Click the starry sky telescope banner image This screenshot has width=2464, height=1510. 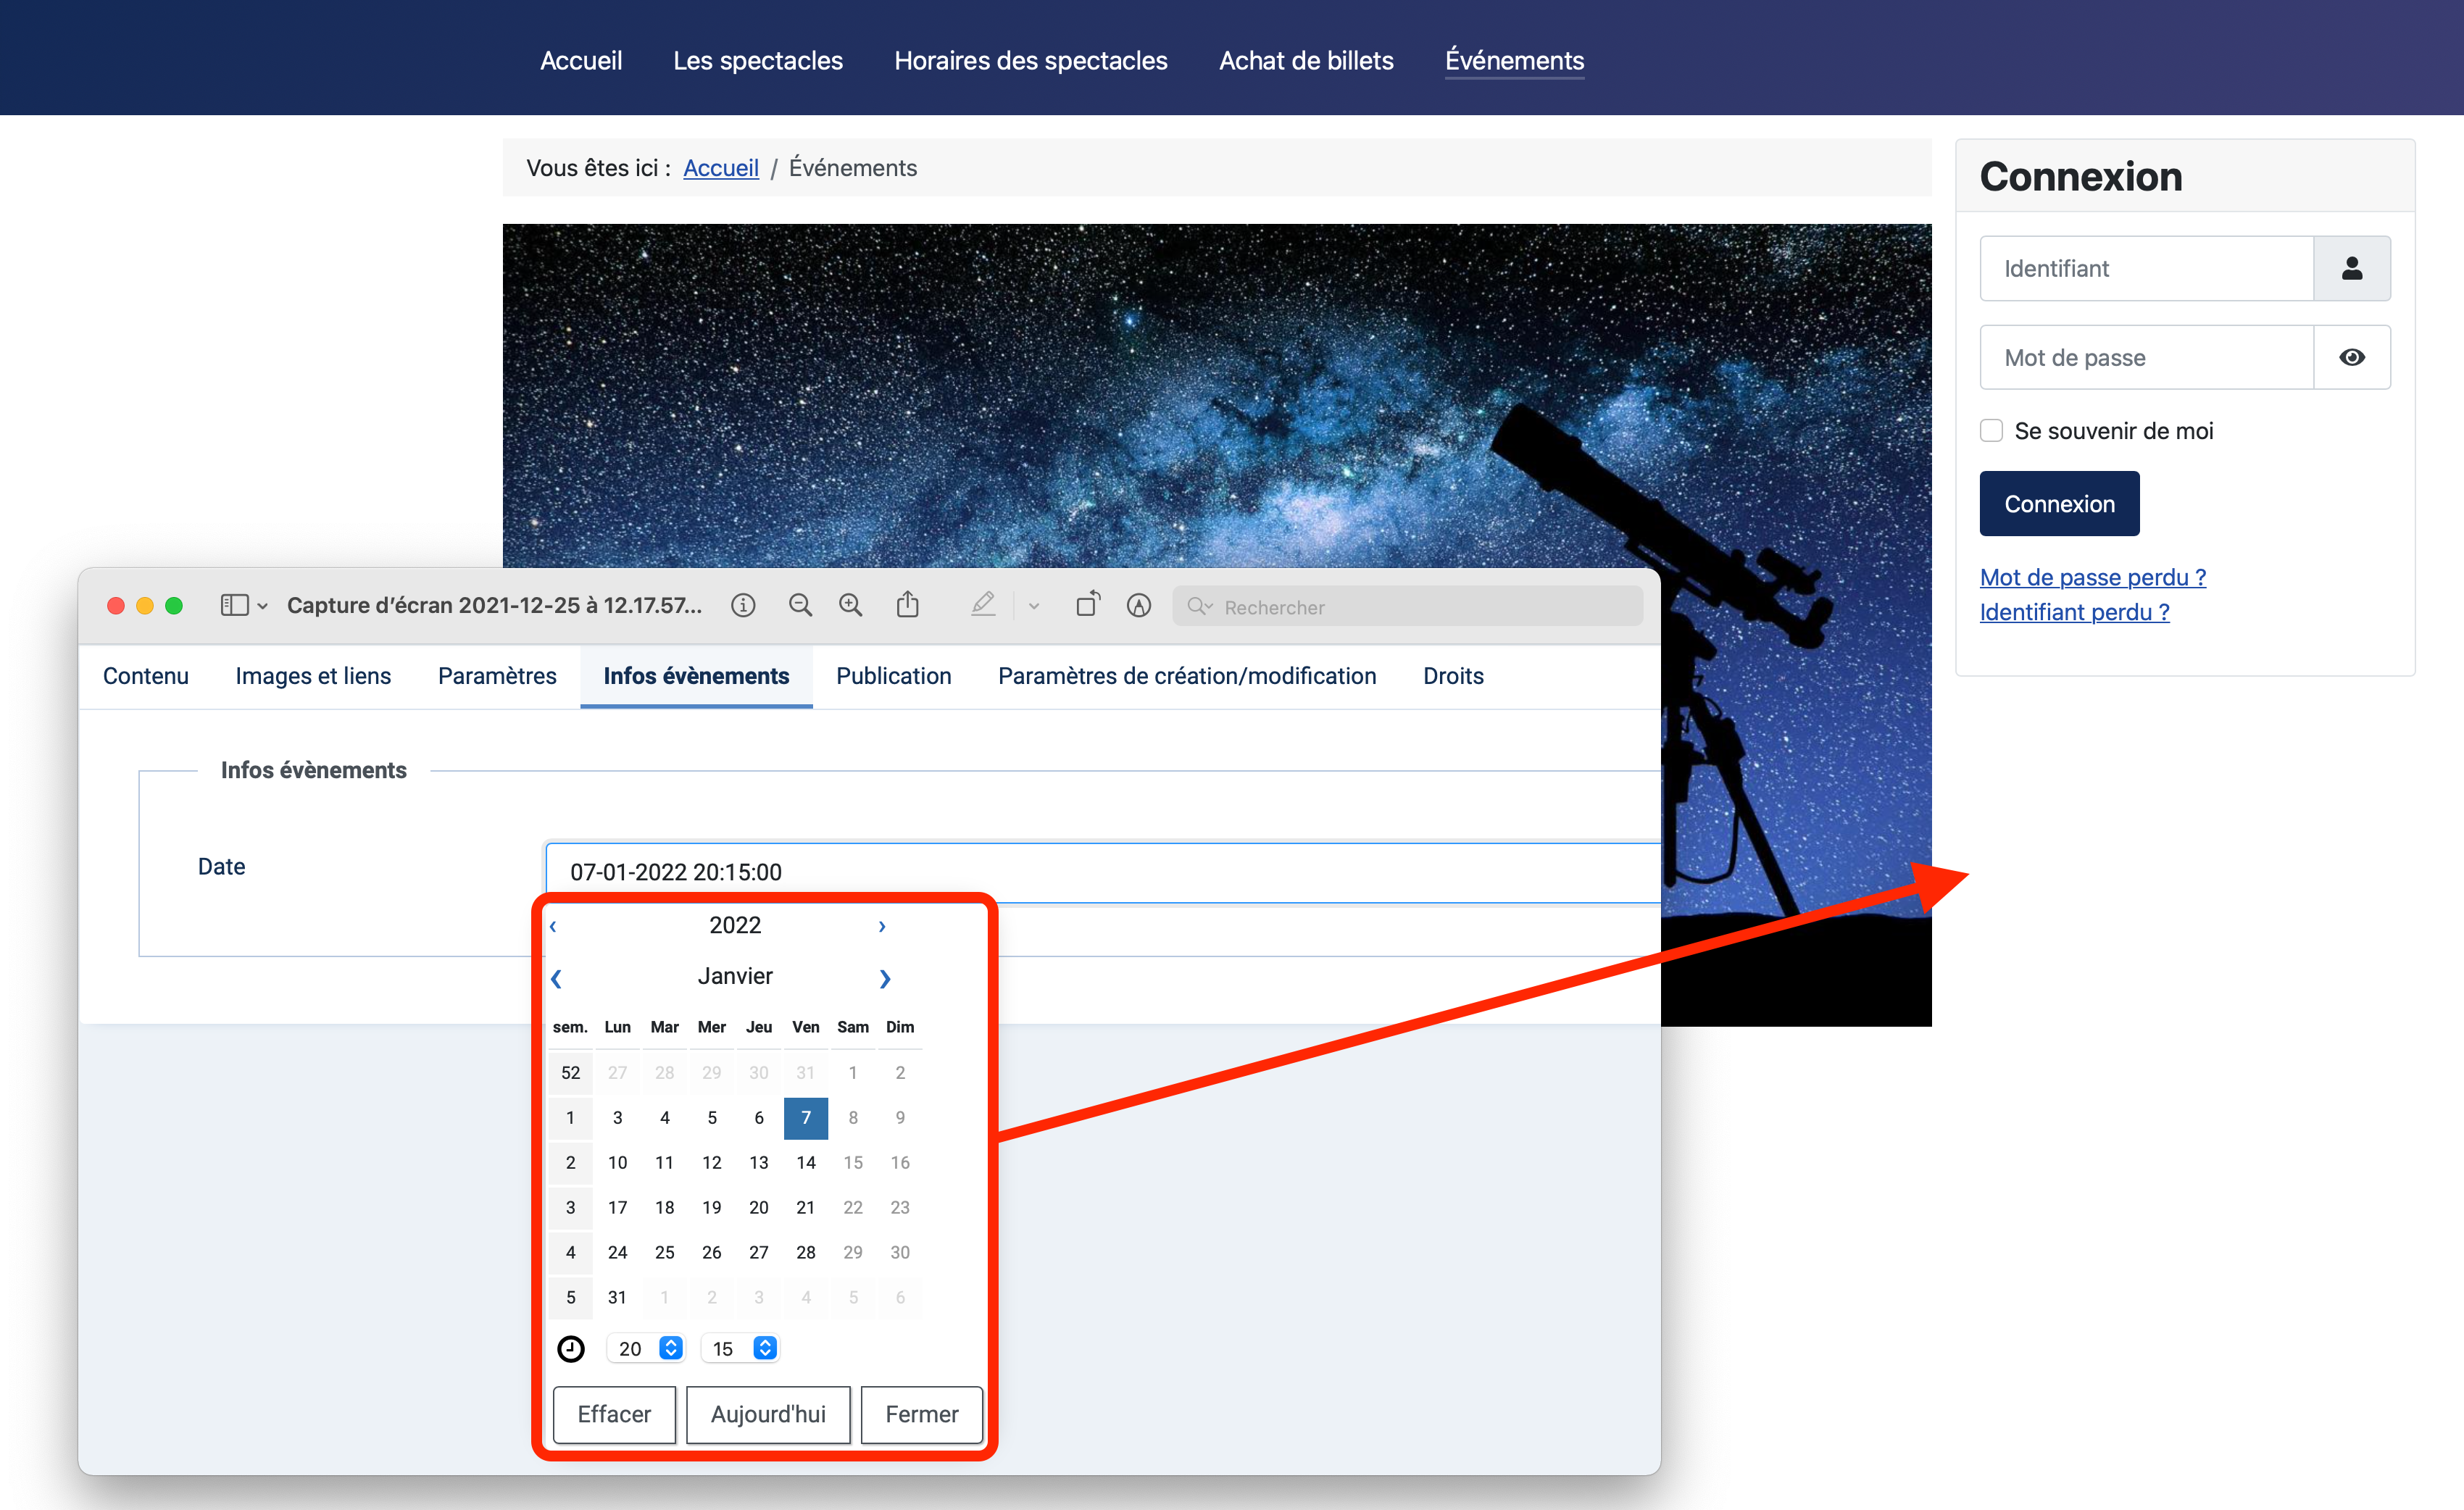coord(1217,395)
